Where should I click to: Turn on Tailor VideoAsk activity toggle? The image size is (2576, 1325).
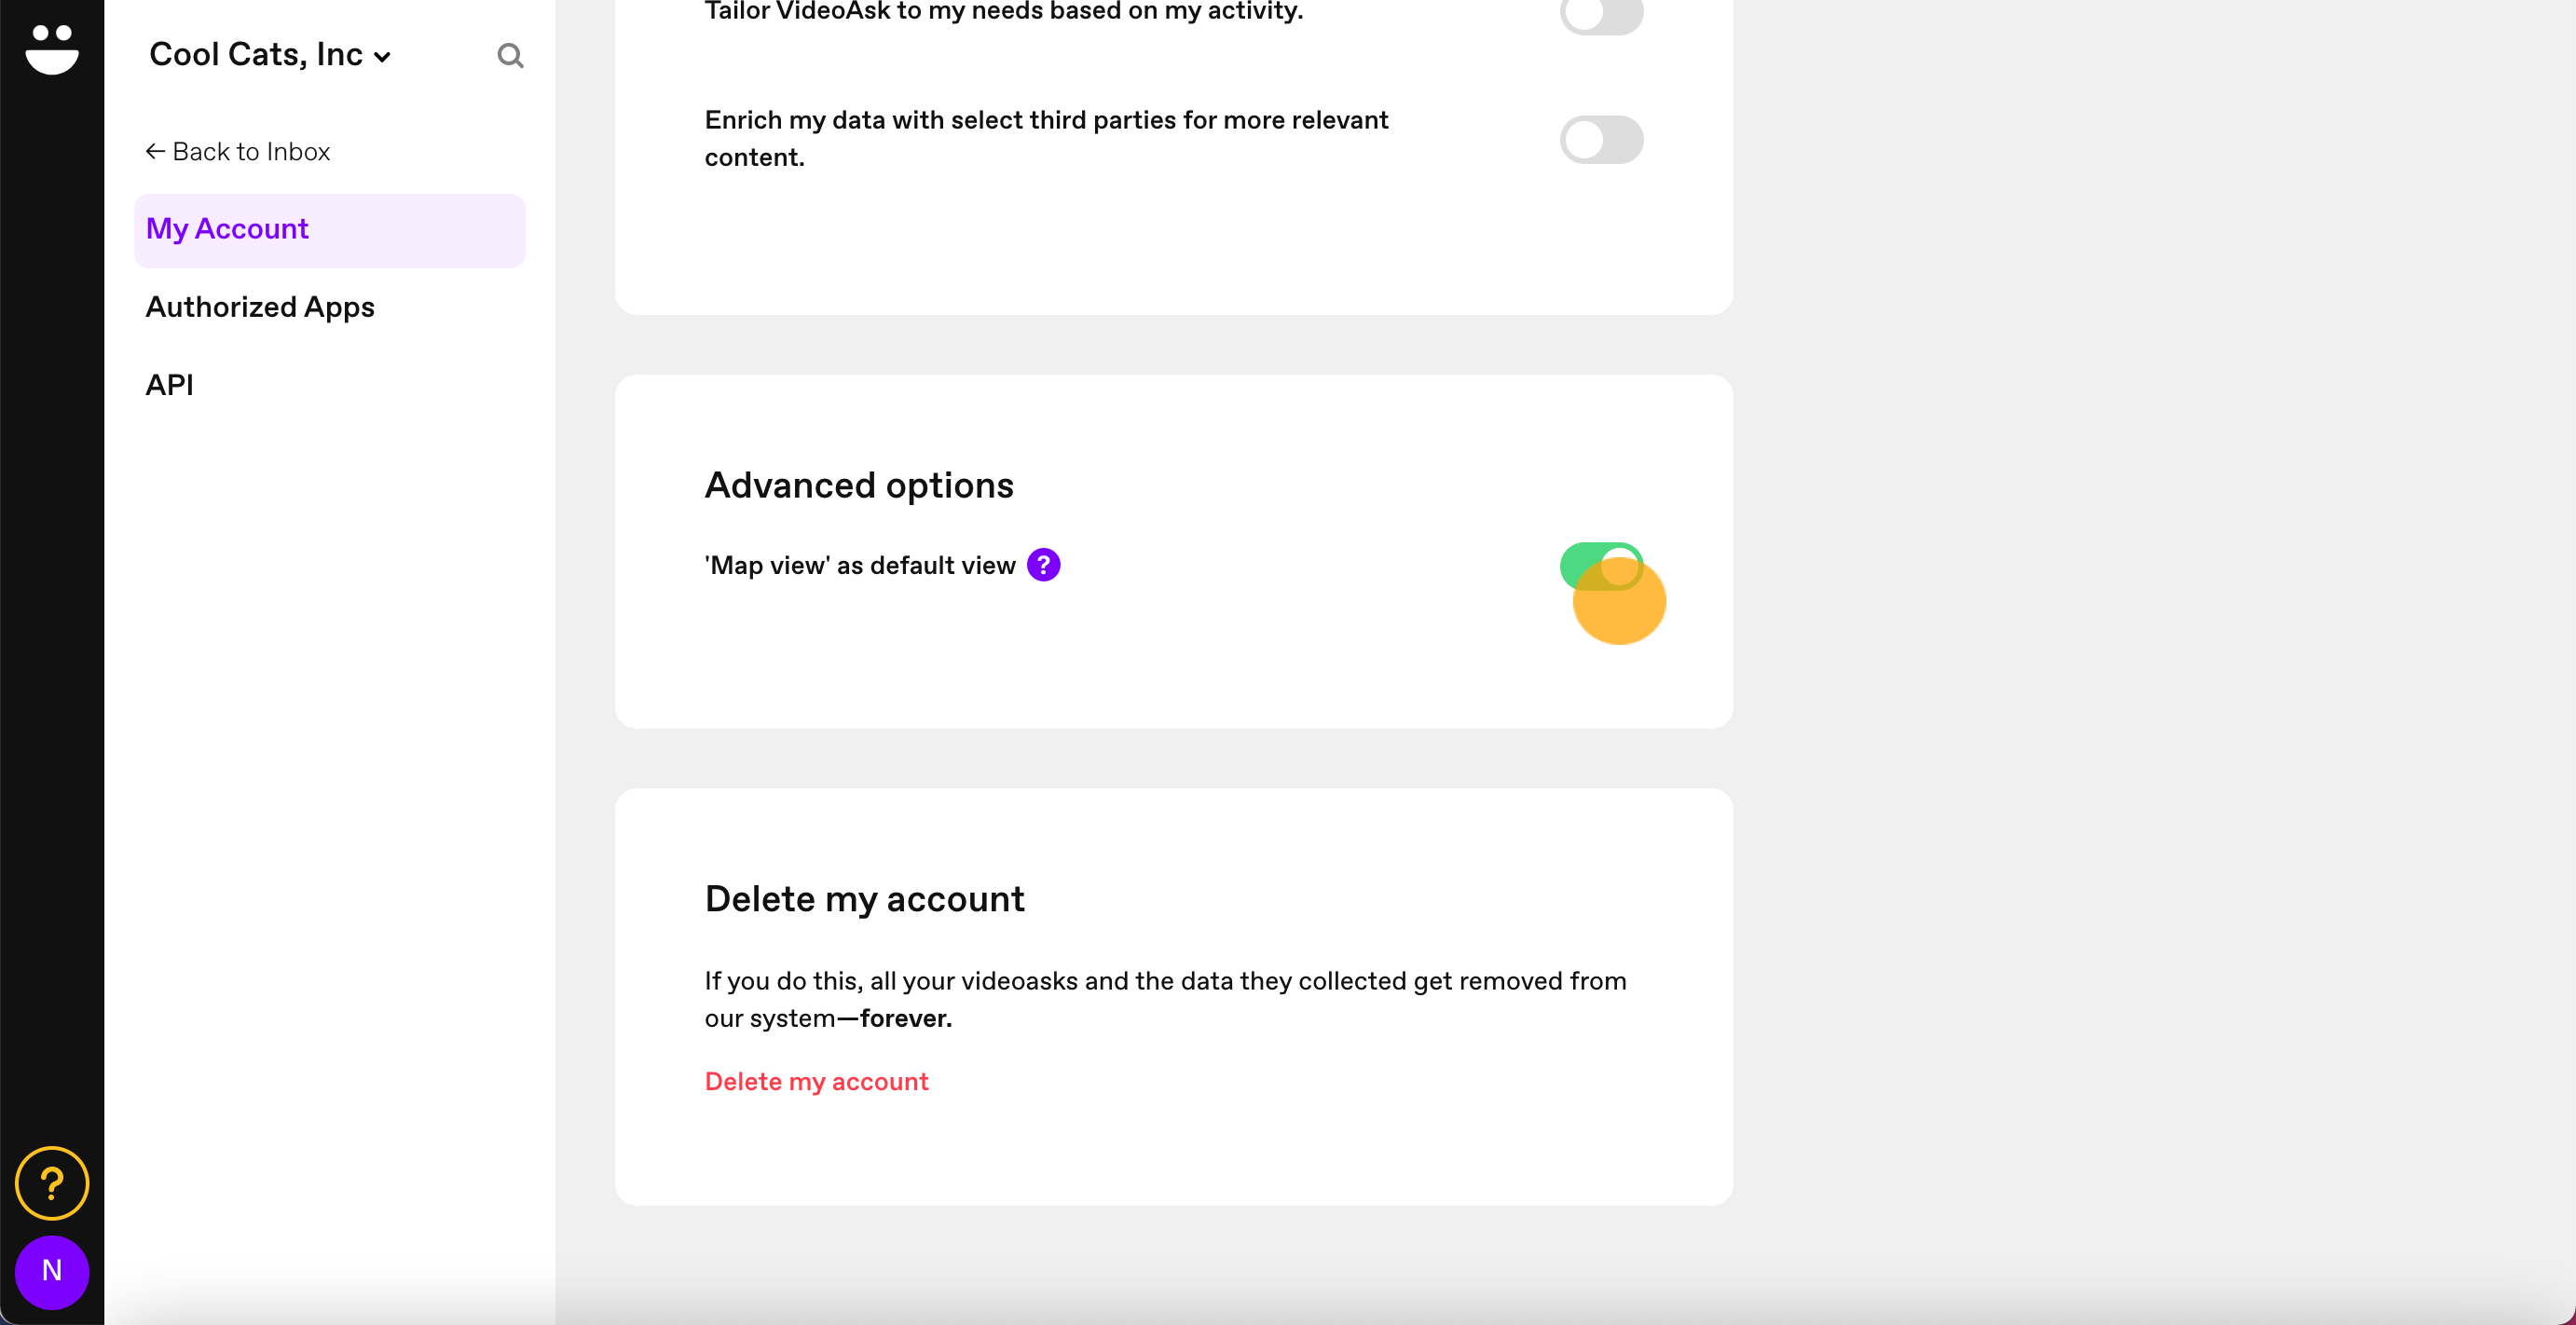pos(1601,14)
